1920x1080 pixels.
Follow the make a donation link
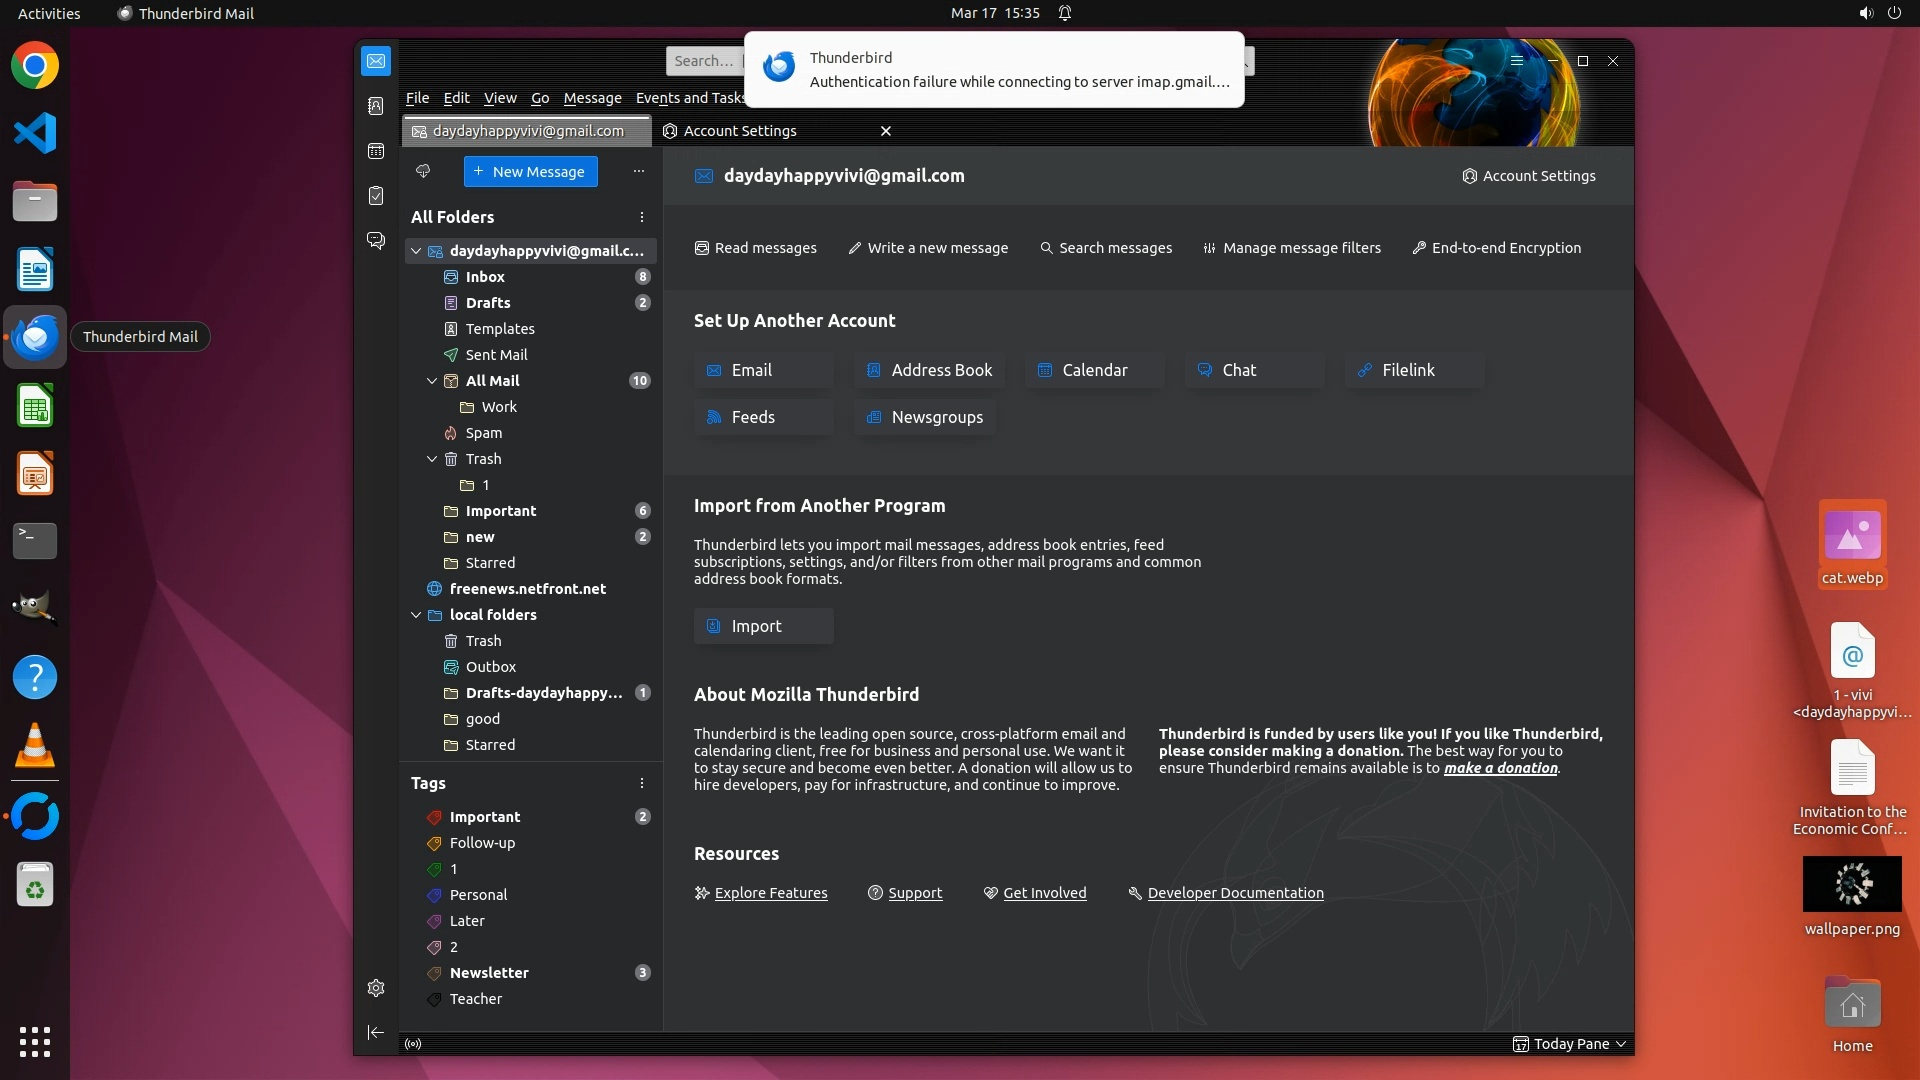(x=1500, y=768)
